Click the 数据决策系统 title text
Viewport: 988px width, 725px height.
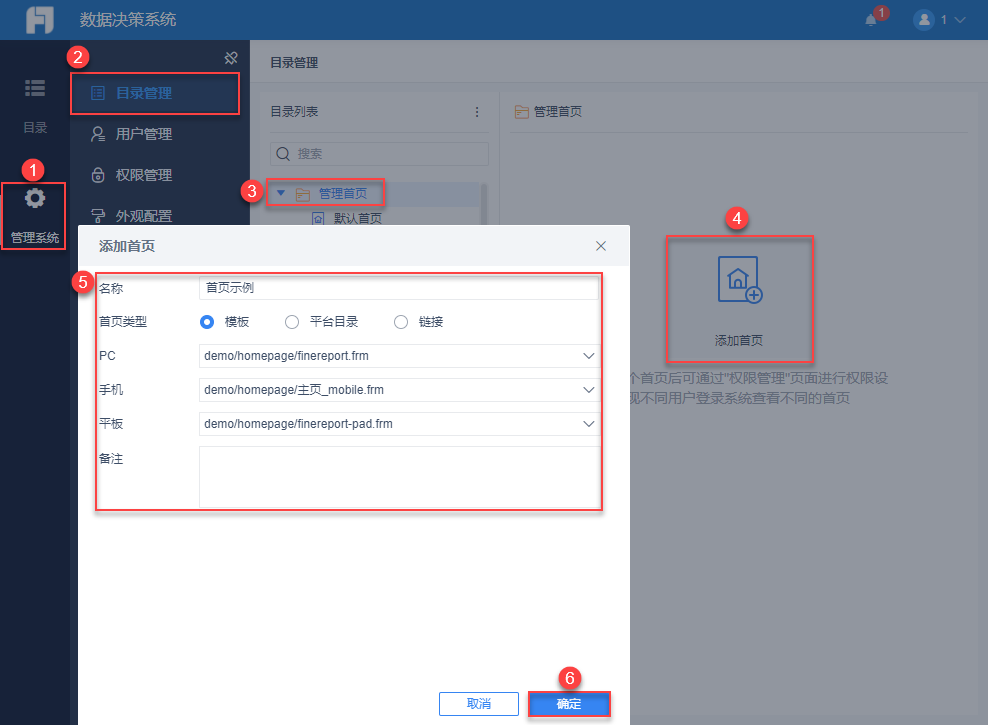[128, 20]
